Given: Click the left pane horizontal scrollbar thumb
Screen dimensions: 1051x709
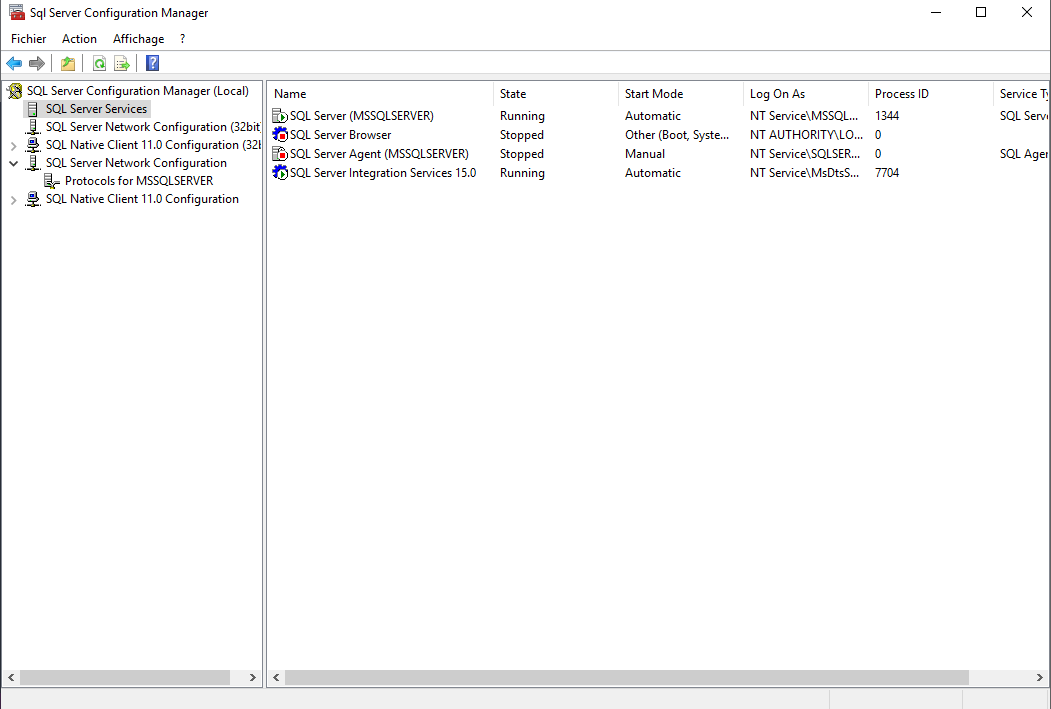Looking at the screenshot, I should 125,678.
